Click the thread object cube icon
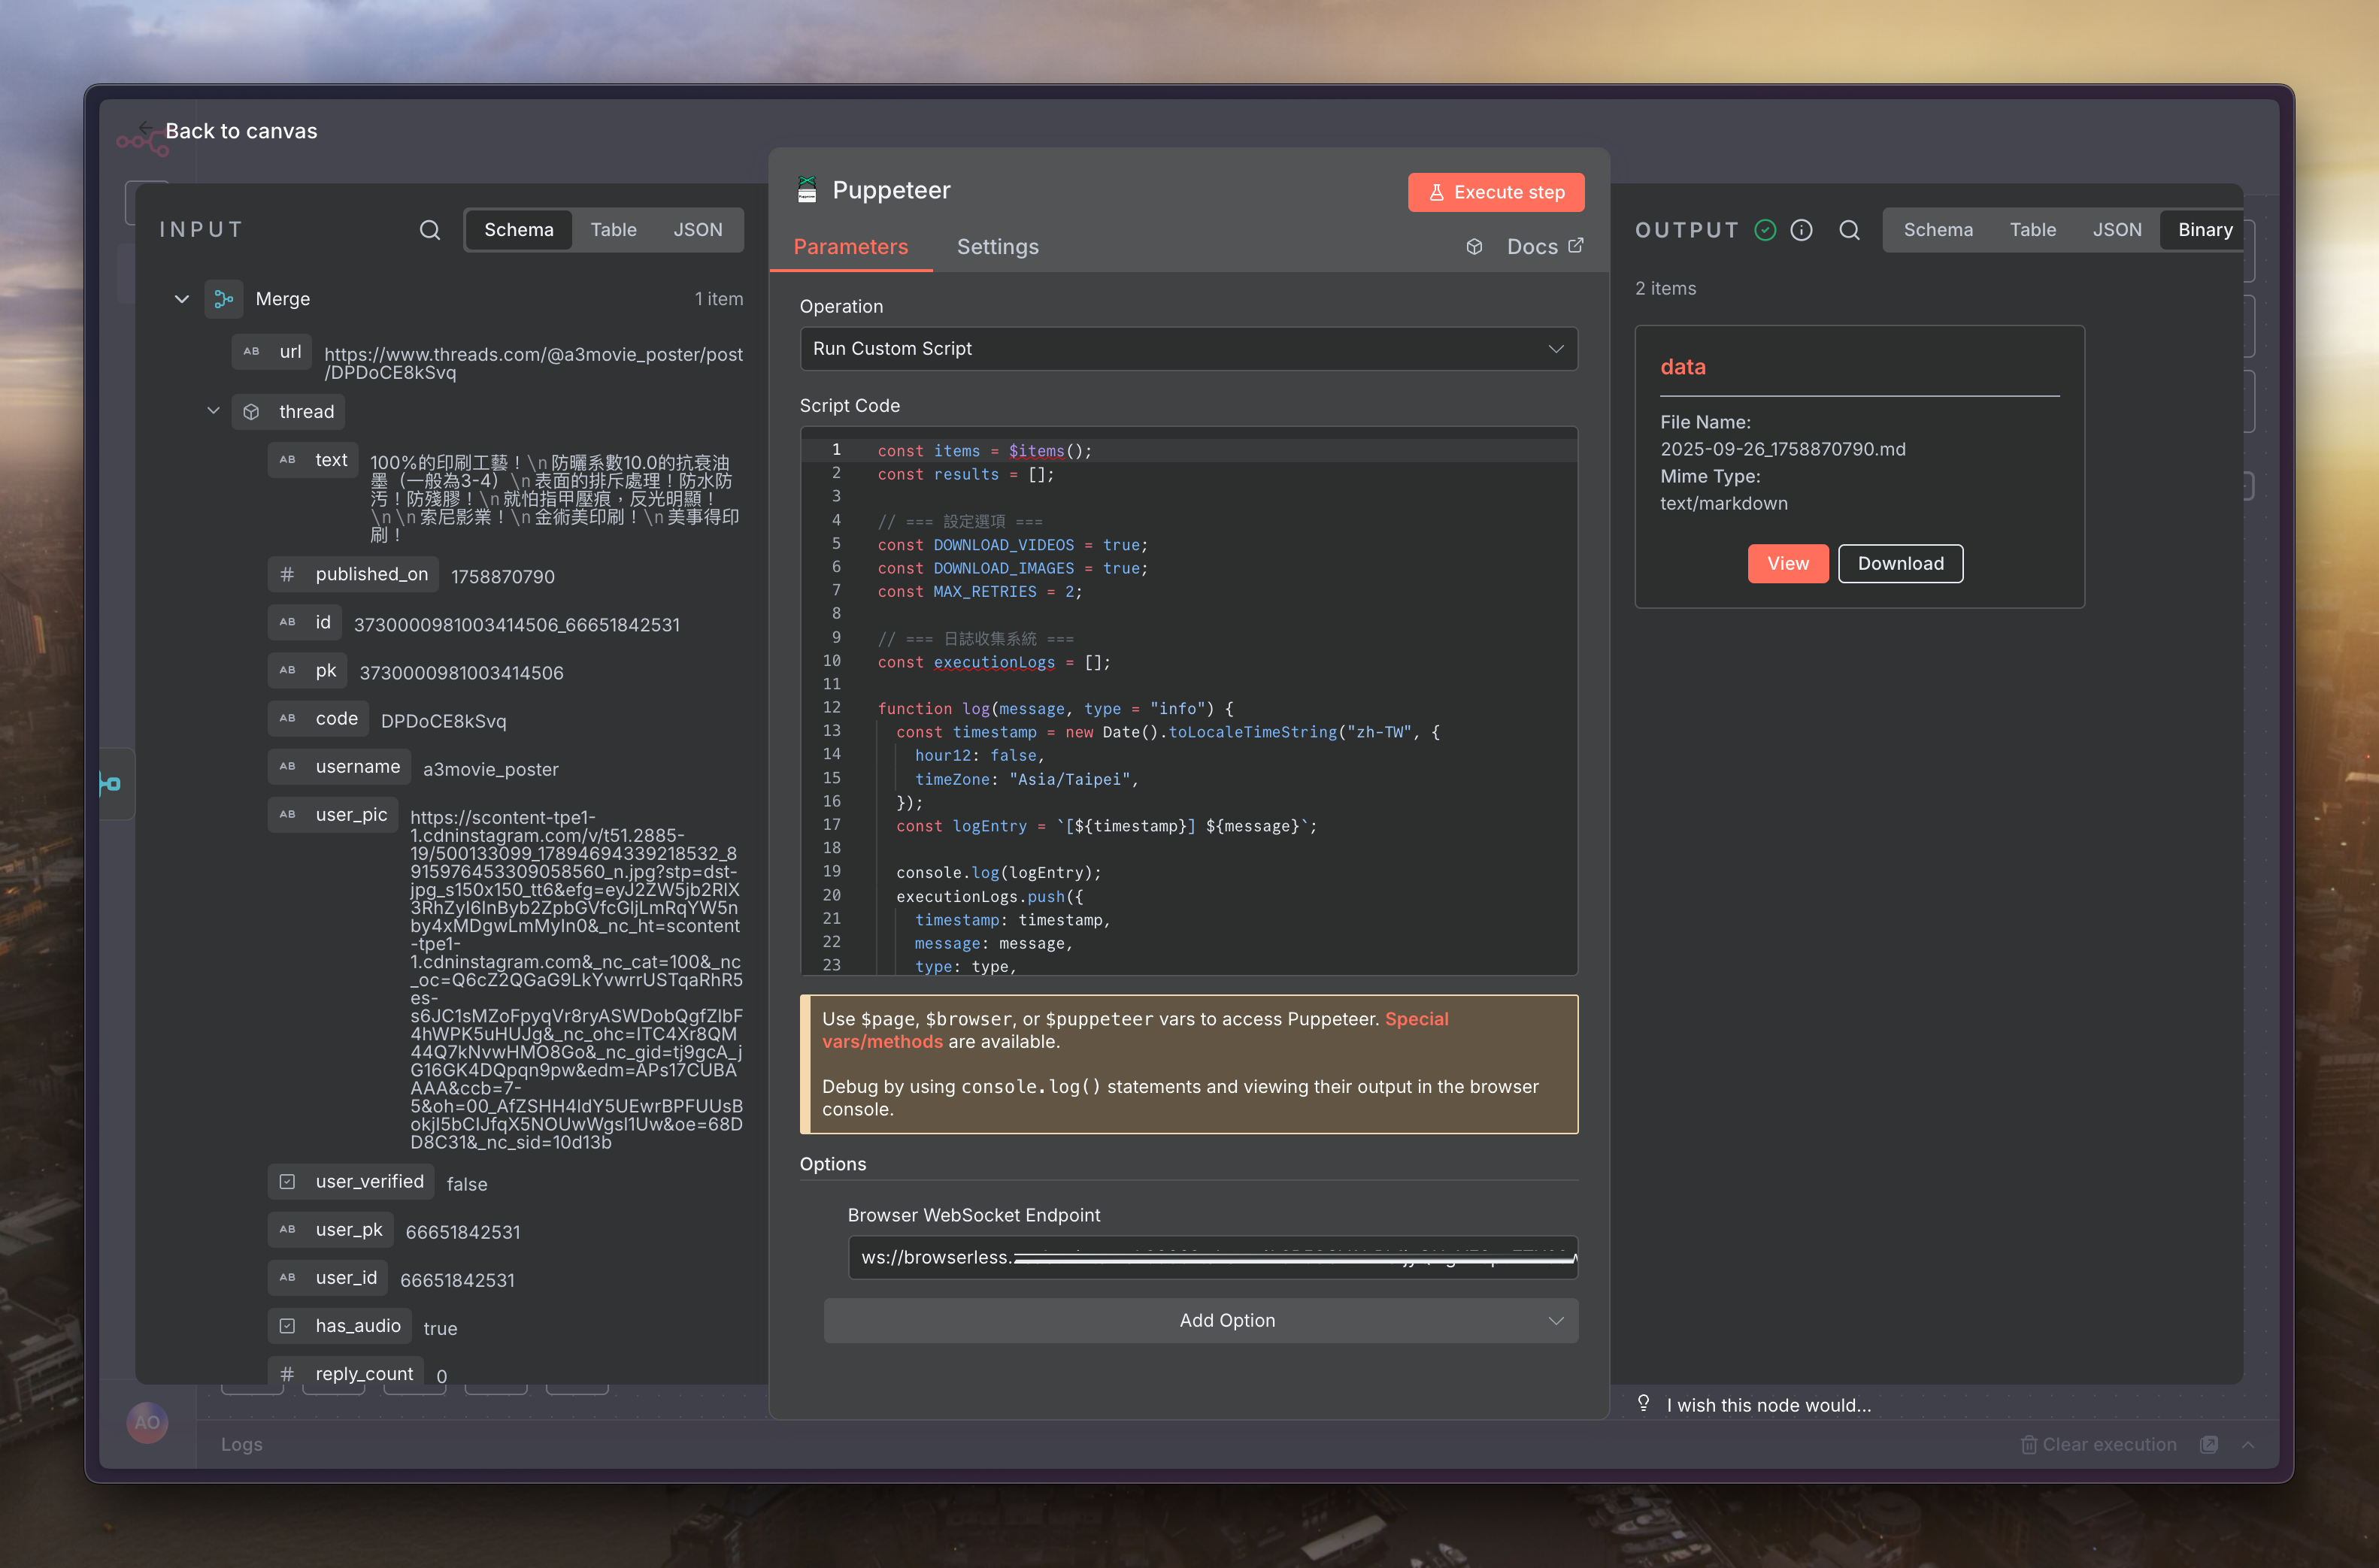The width and height of the screenshot is (2379, 1568). (251, 412)
